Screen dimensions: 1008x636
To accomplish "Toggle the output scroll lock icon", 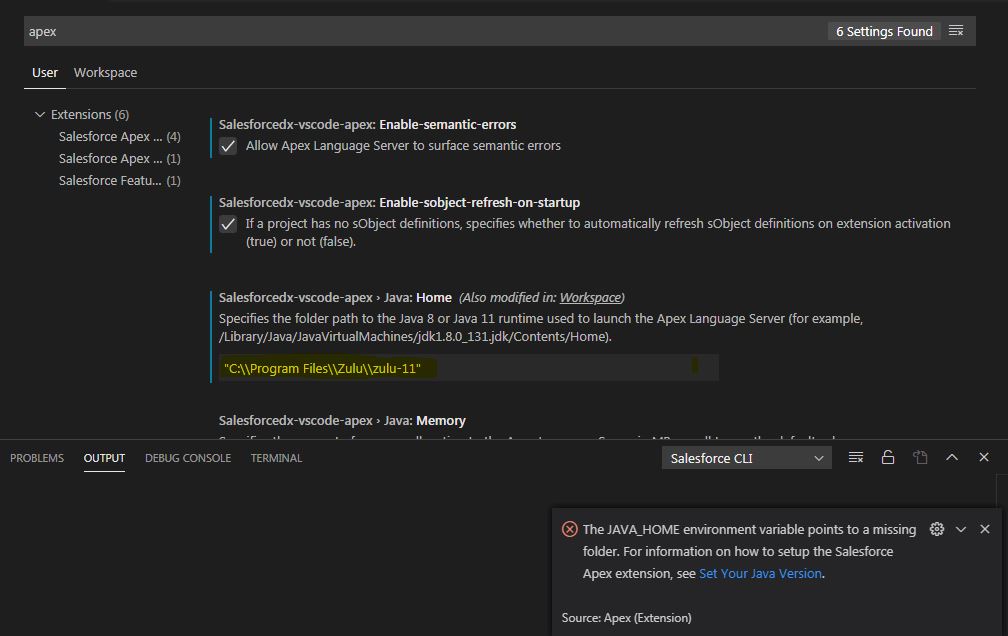I will pyautogui.click(x=888, y=457).
